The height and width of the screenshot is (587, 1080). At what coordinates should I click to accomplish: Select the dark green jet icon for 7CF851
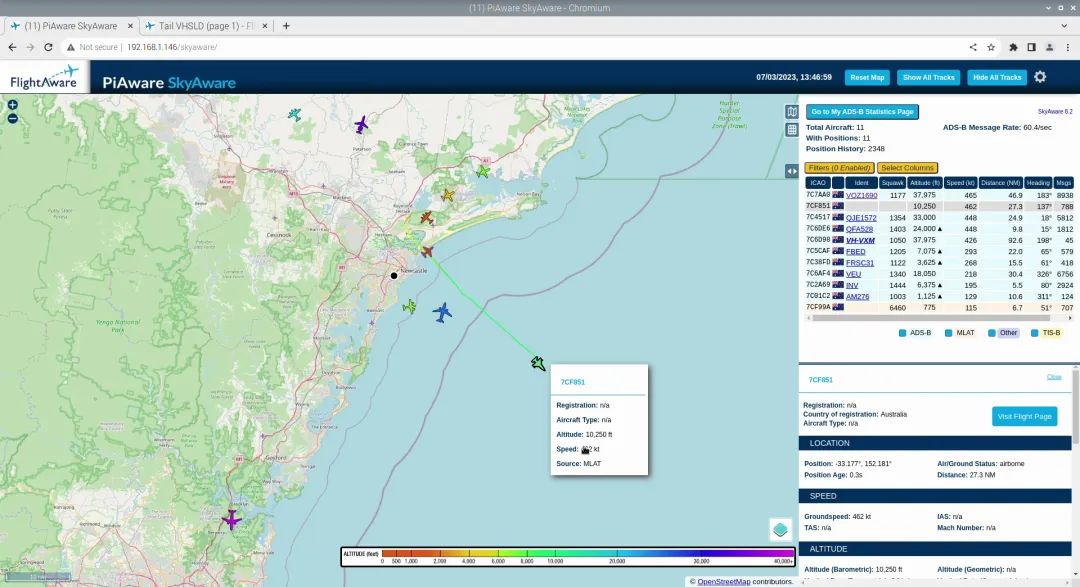(538, 363)
